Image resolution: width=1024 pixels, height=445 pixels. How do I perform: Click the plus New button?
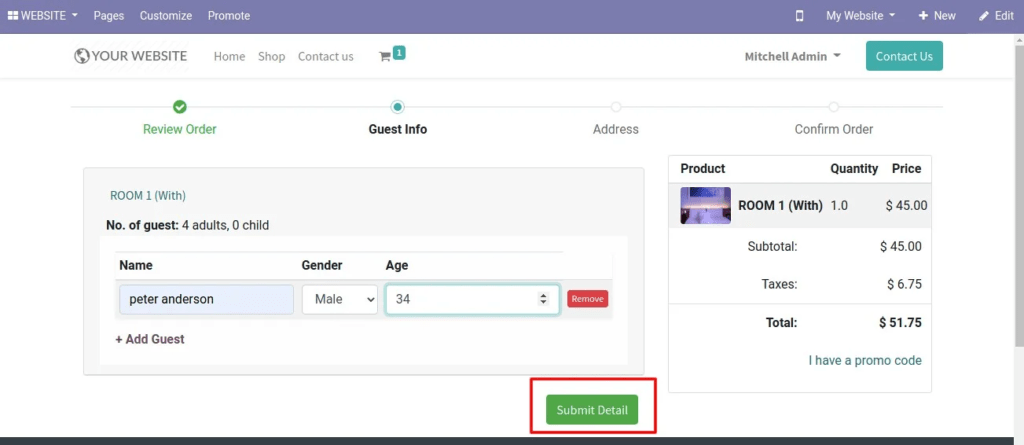tap(937, 16)
